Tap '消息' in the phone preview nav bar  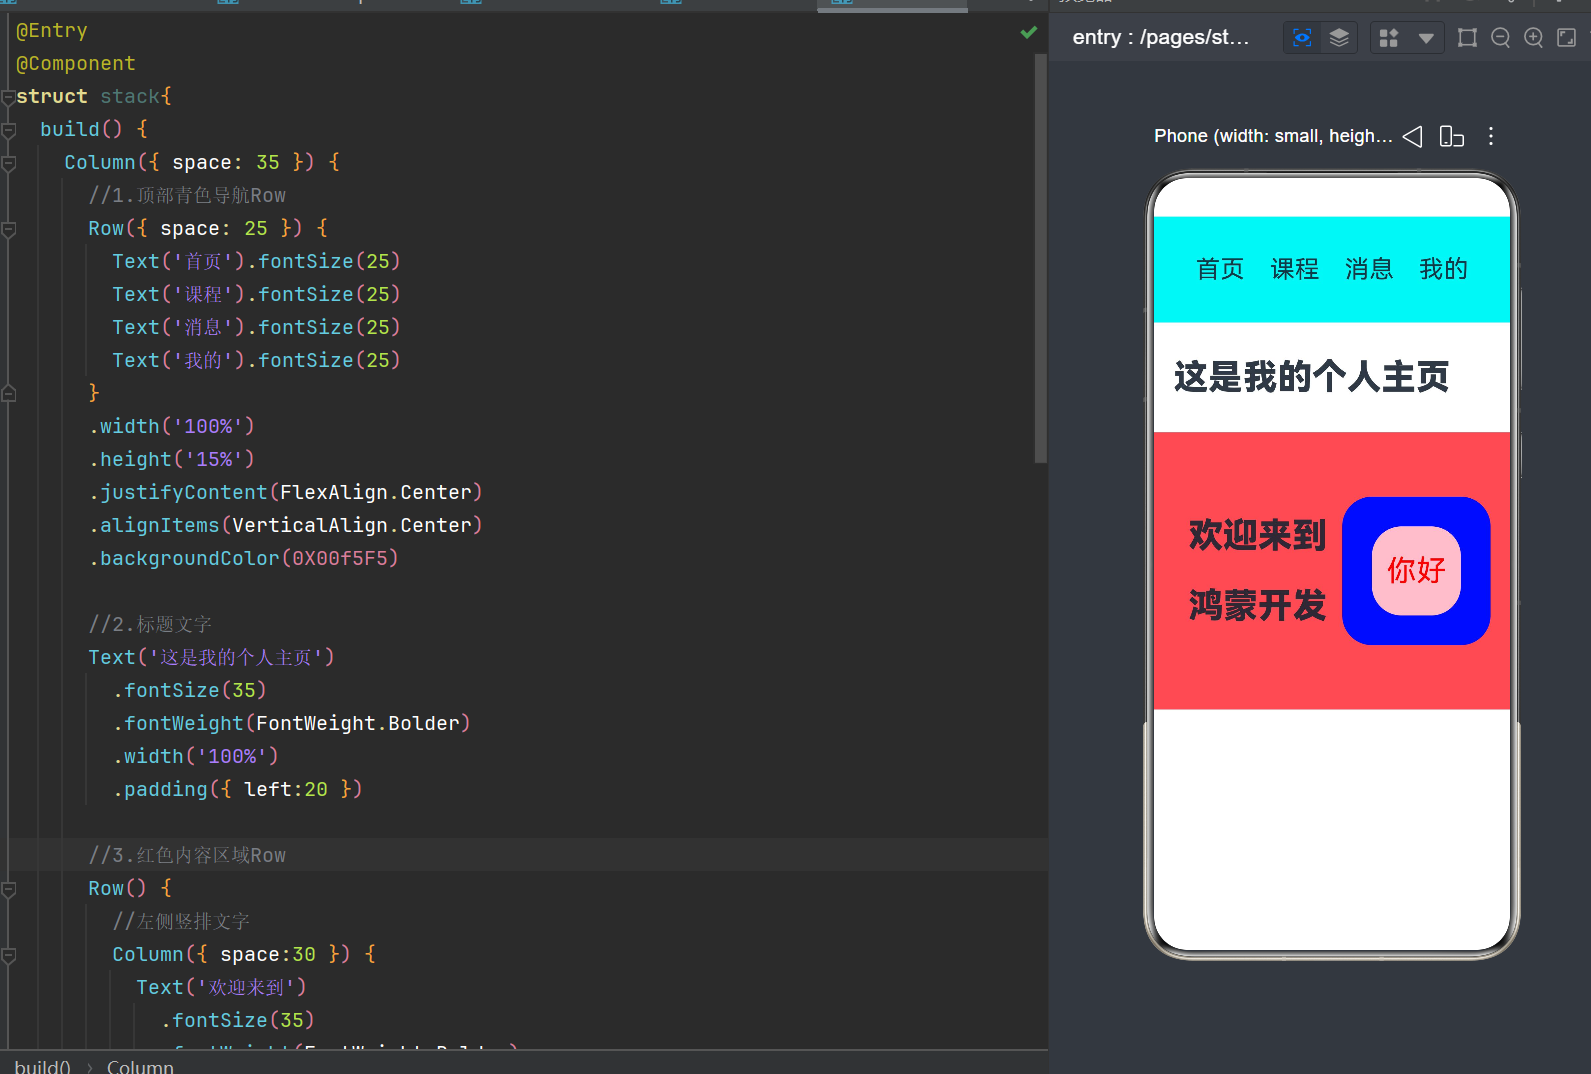point(1369,269)
